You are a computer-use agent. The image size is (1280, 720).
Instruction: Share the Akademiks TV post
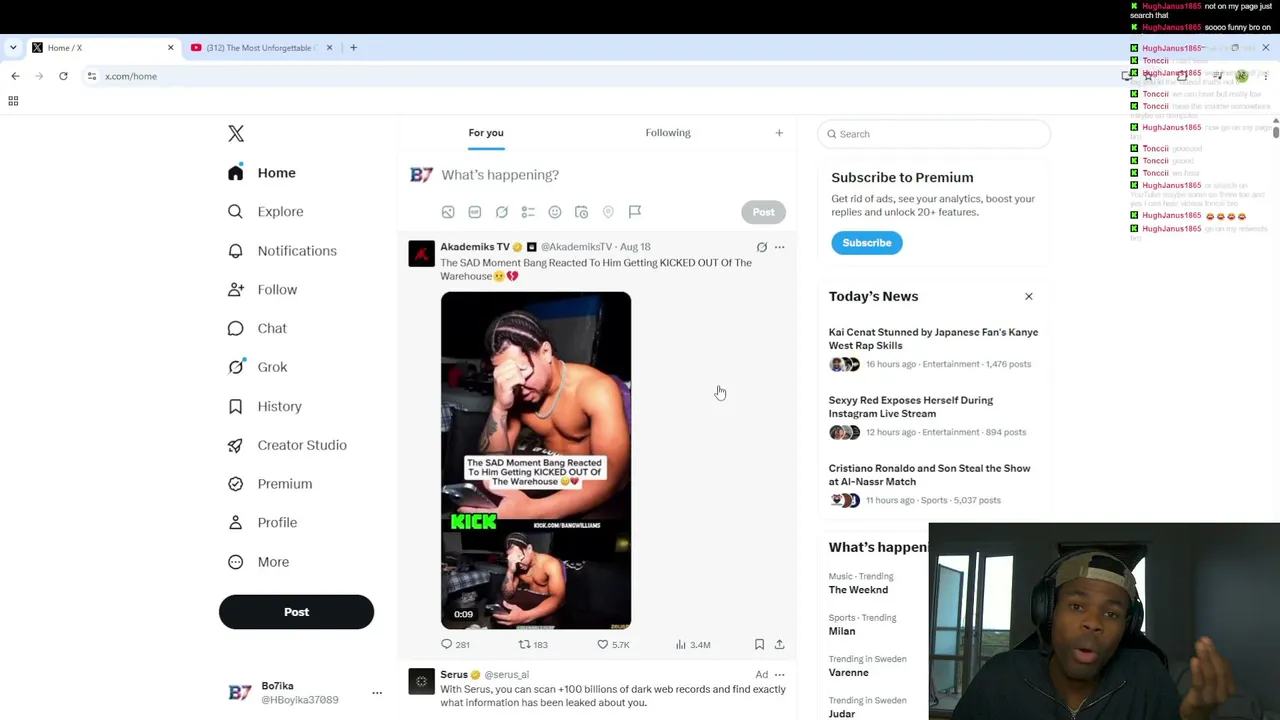(780, 645)
